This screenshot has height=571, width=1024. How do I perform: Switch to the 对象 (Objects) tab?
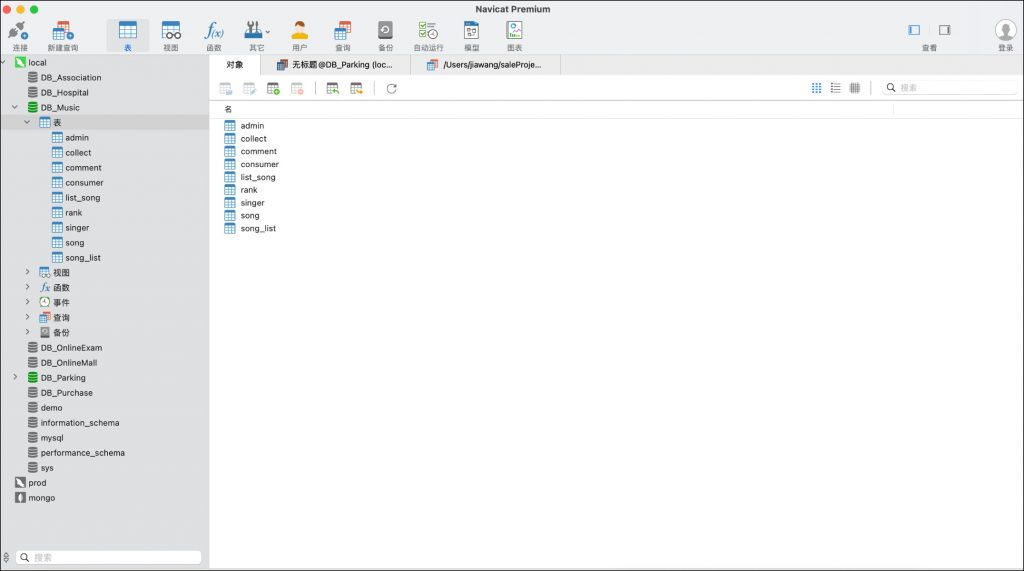pyautogui.click(x=235, y=65)
